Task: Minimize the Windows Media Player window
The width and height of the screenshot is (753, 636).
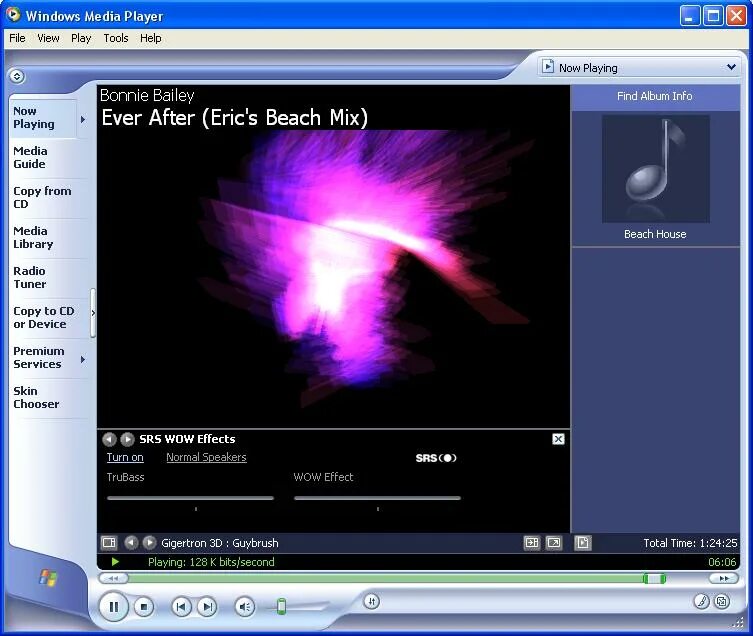Action: (x=690, y=16)
